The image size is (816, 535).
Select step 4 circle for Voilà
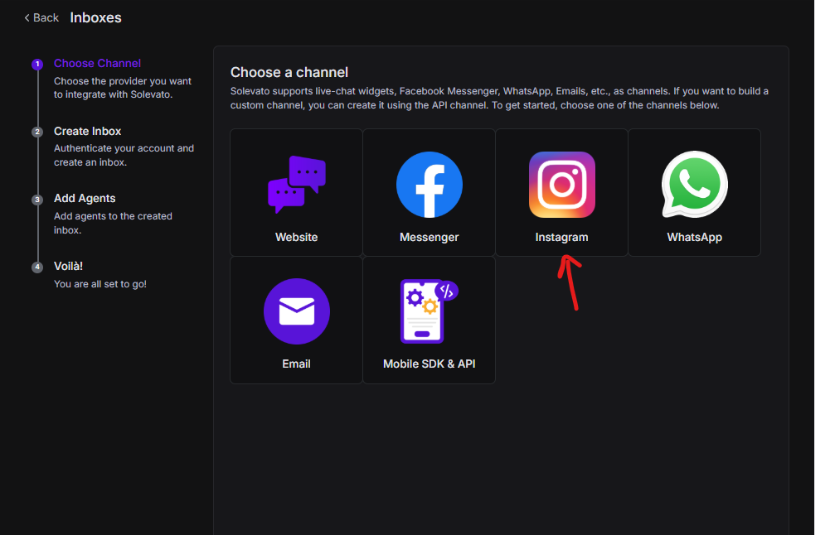point(37,267)
